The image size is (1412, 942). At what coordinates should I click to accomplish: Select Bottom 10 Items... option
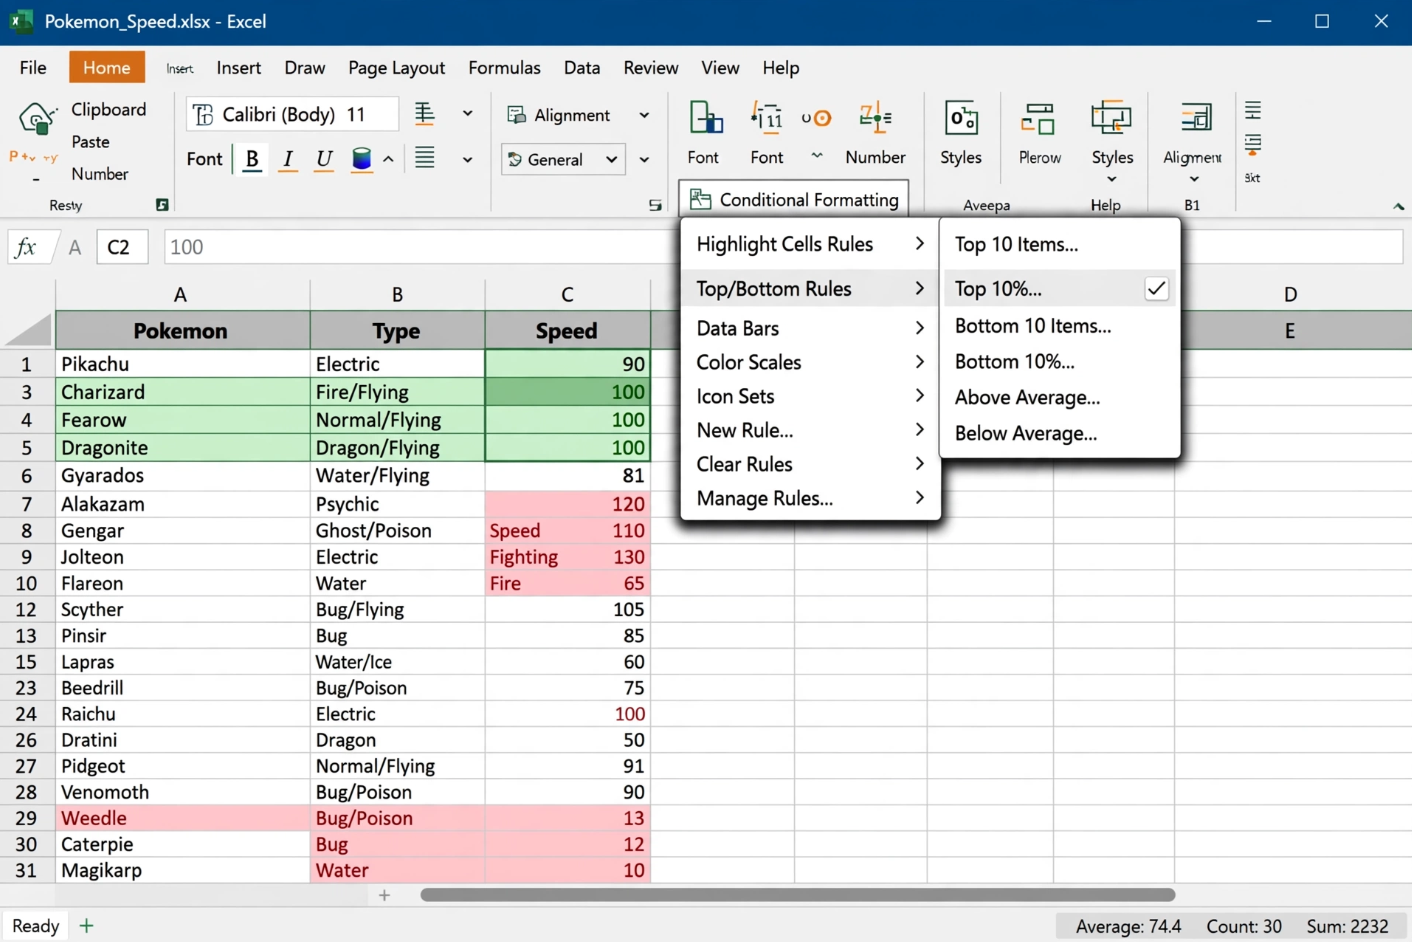(x=1060, y=326)
